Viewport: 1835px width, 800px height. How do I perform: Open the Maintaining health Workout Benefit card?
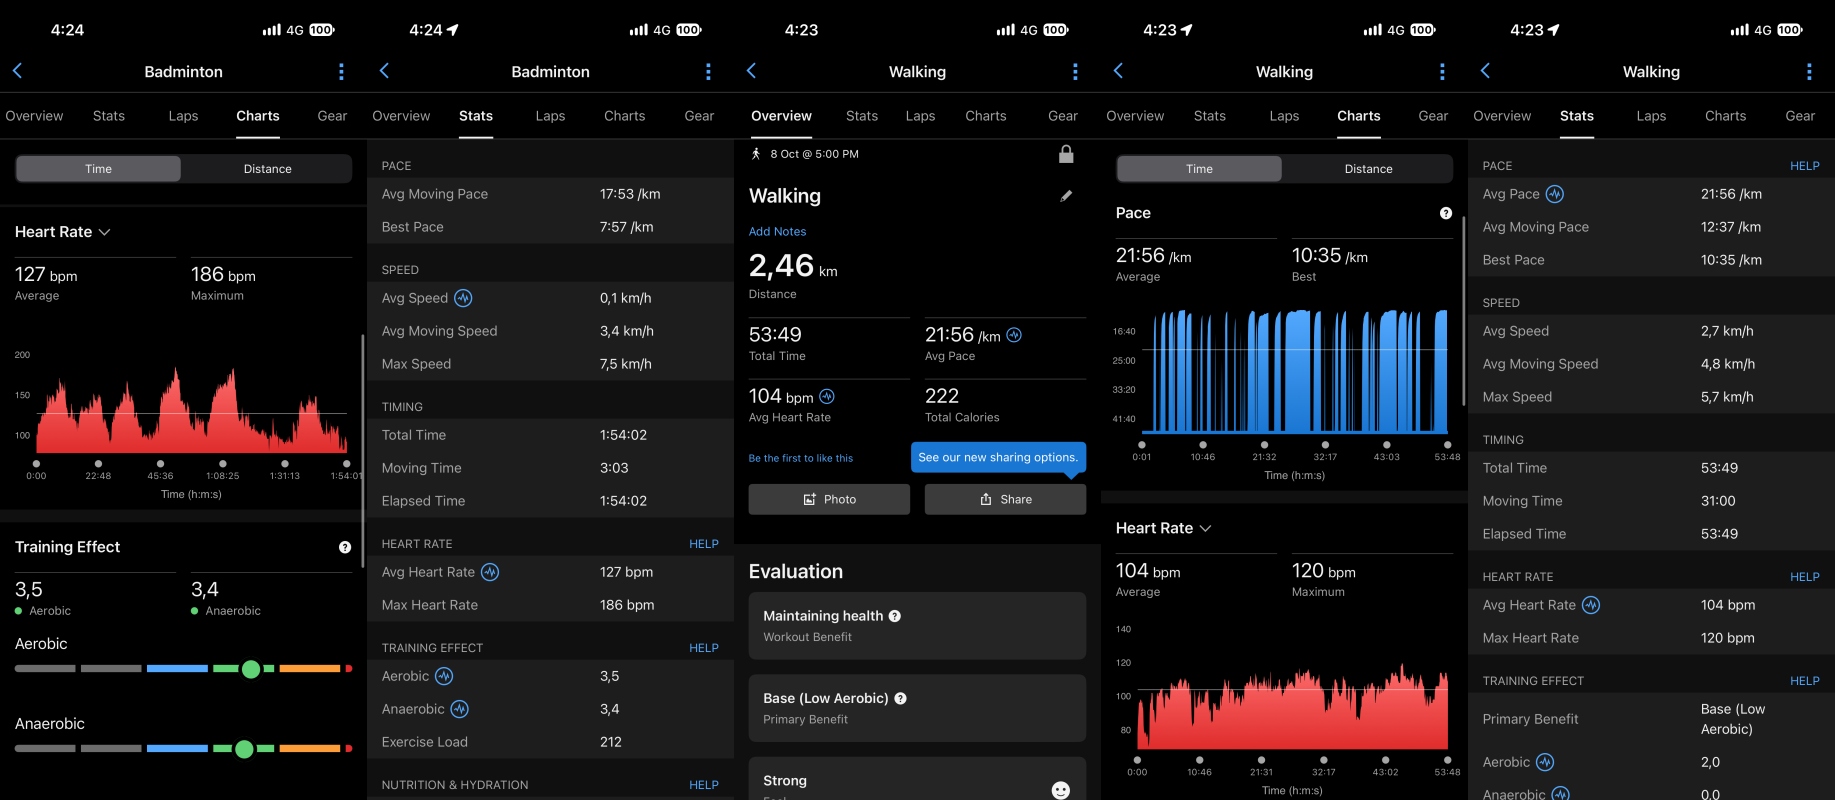pos(917,626)
